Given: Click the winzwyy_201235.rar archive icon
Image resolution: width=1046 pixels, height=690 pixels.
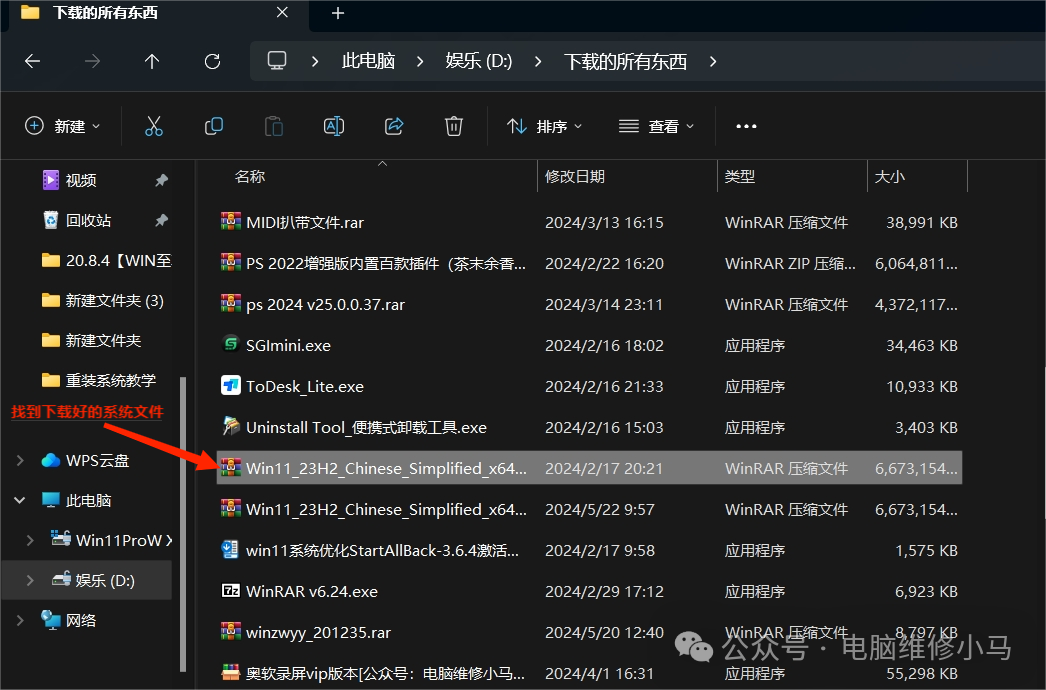Looking at the screenshot, I should [x=231, y=631].
